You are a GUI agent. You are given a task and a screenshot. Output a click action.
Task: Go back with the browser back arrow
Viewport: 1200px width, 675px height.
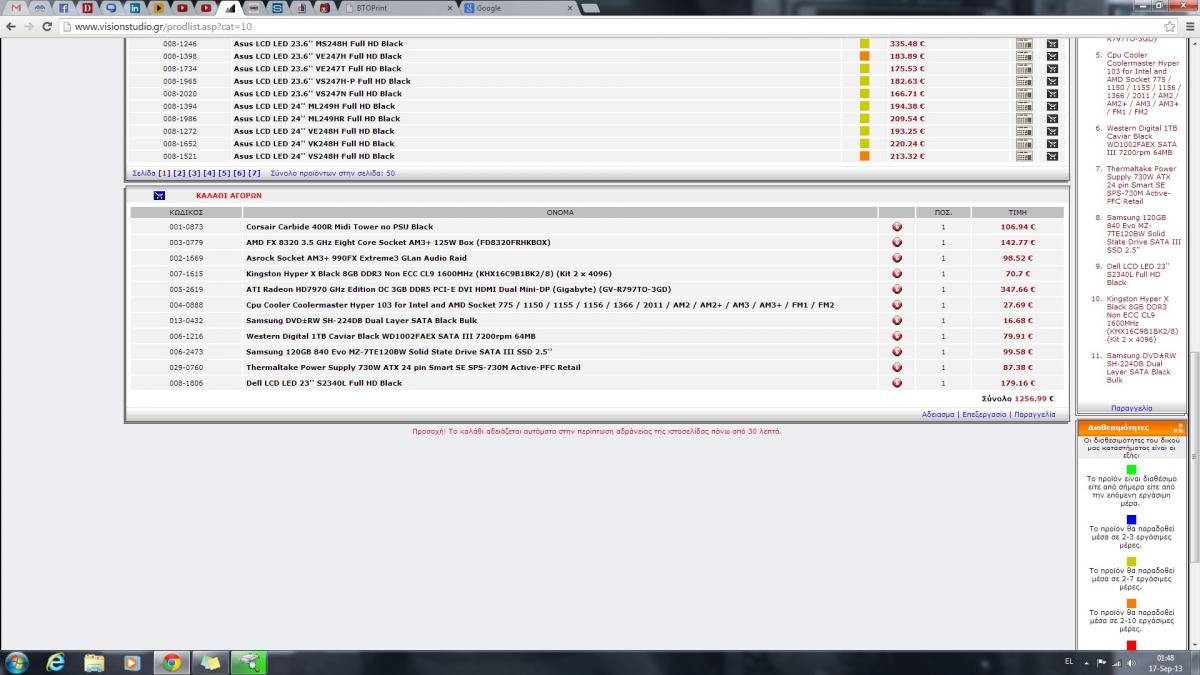(x=10, y=26)
